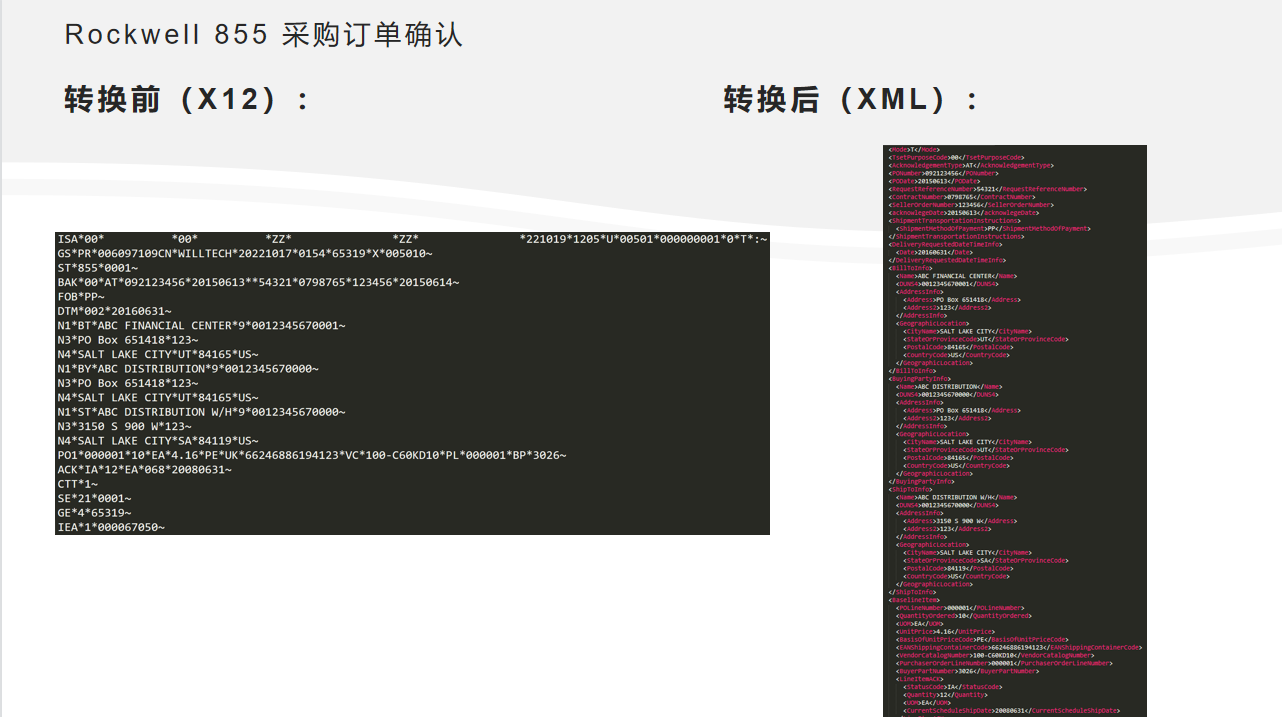The image size is (1282, 717).
Task: Select the RequestReferenceNumber 54321 line
Action: click(987, 189)
